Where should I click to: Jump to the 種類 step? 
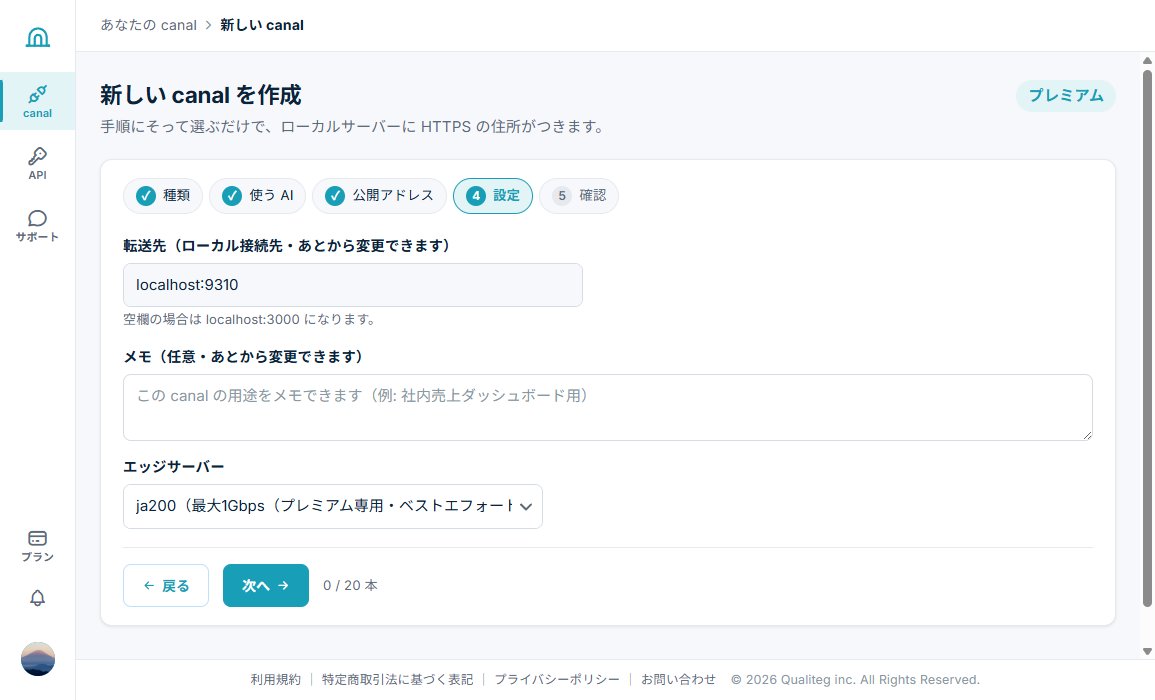pos(163,196)
